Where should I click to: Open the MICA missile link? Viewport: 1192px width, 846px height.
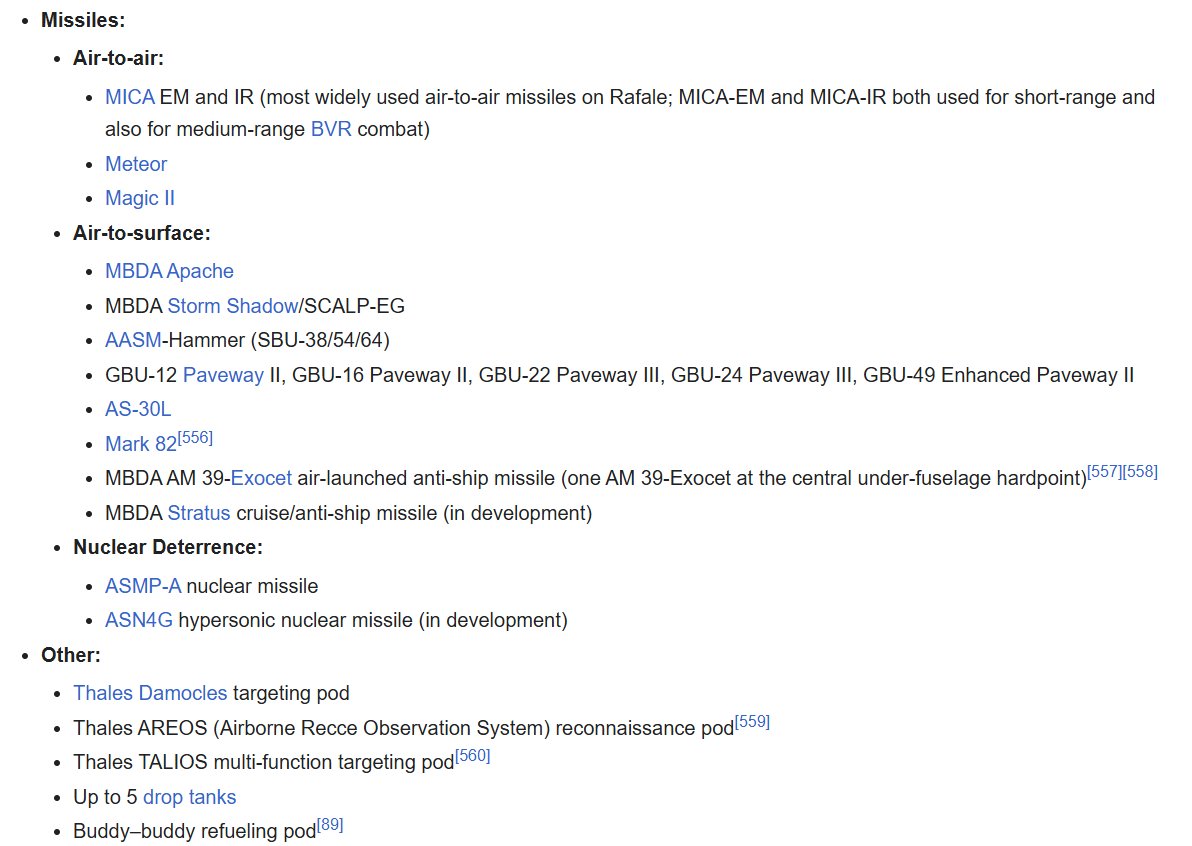(130, 97)
